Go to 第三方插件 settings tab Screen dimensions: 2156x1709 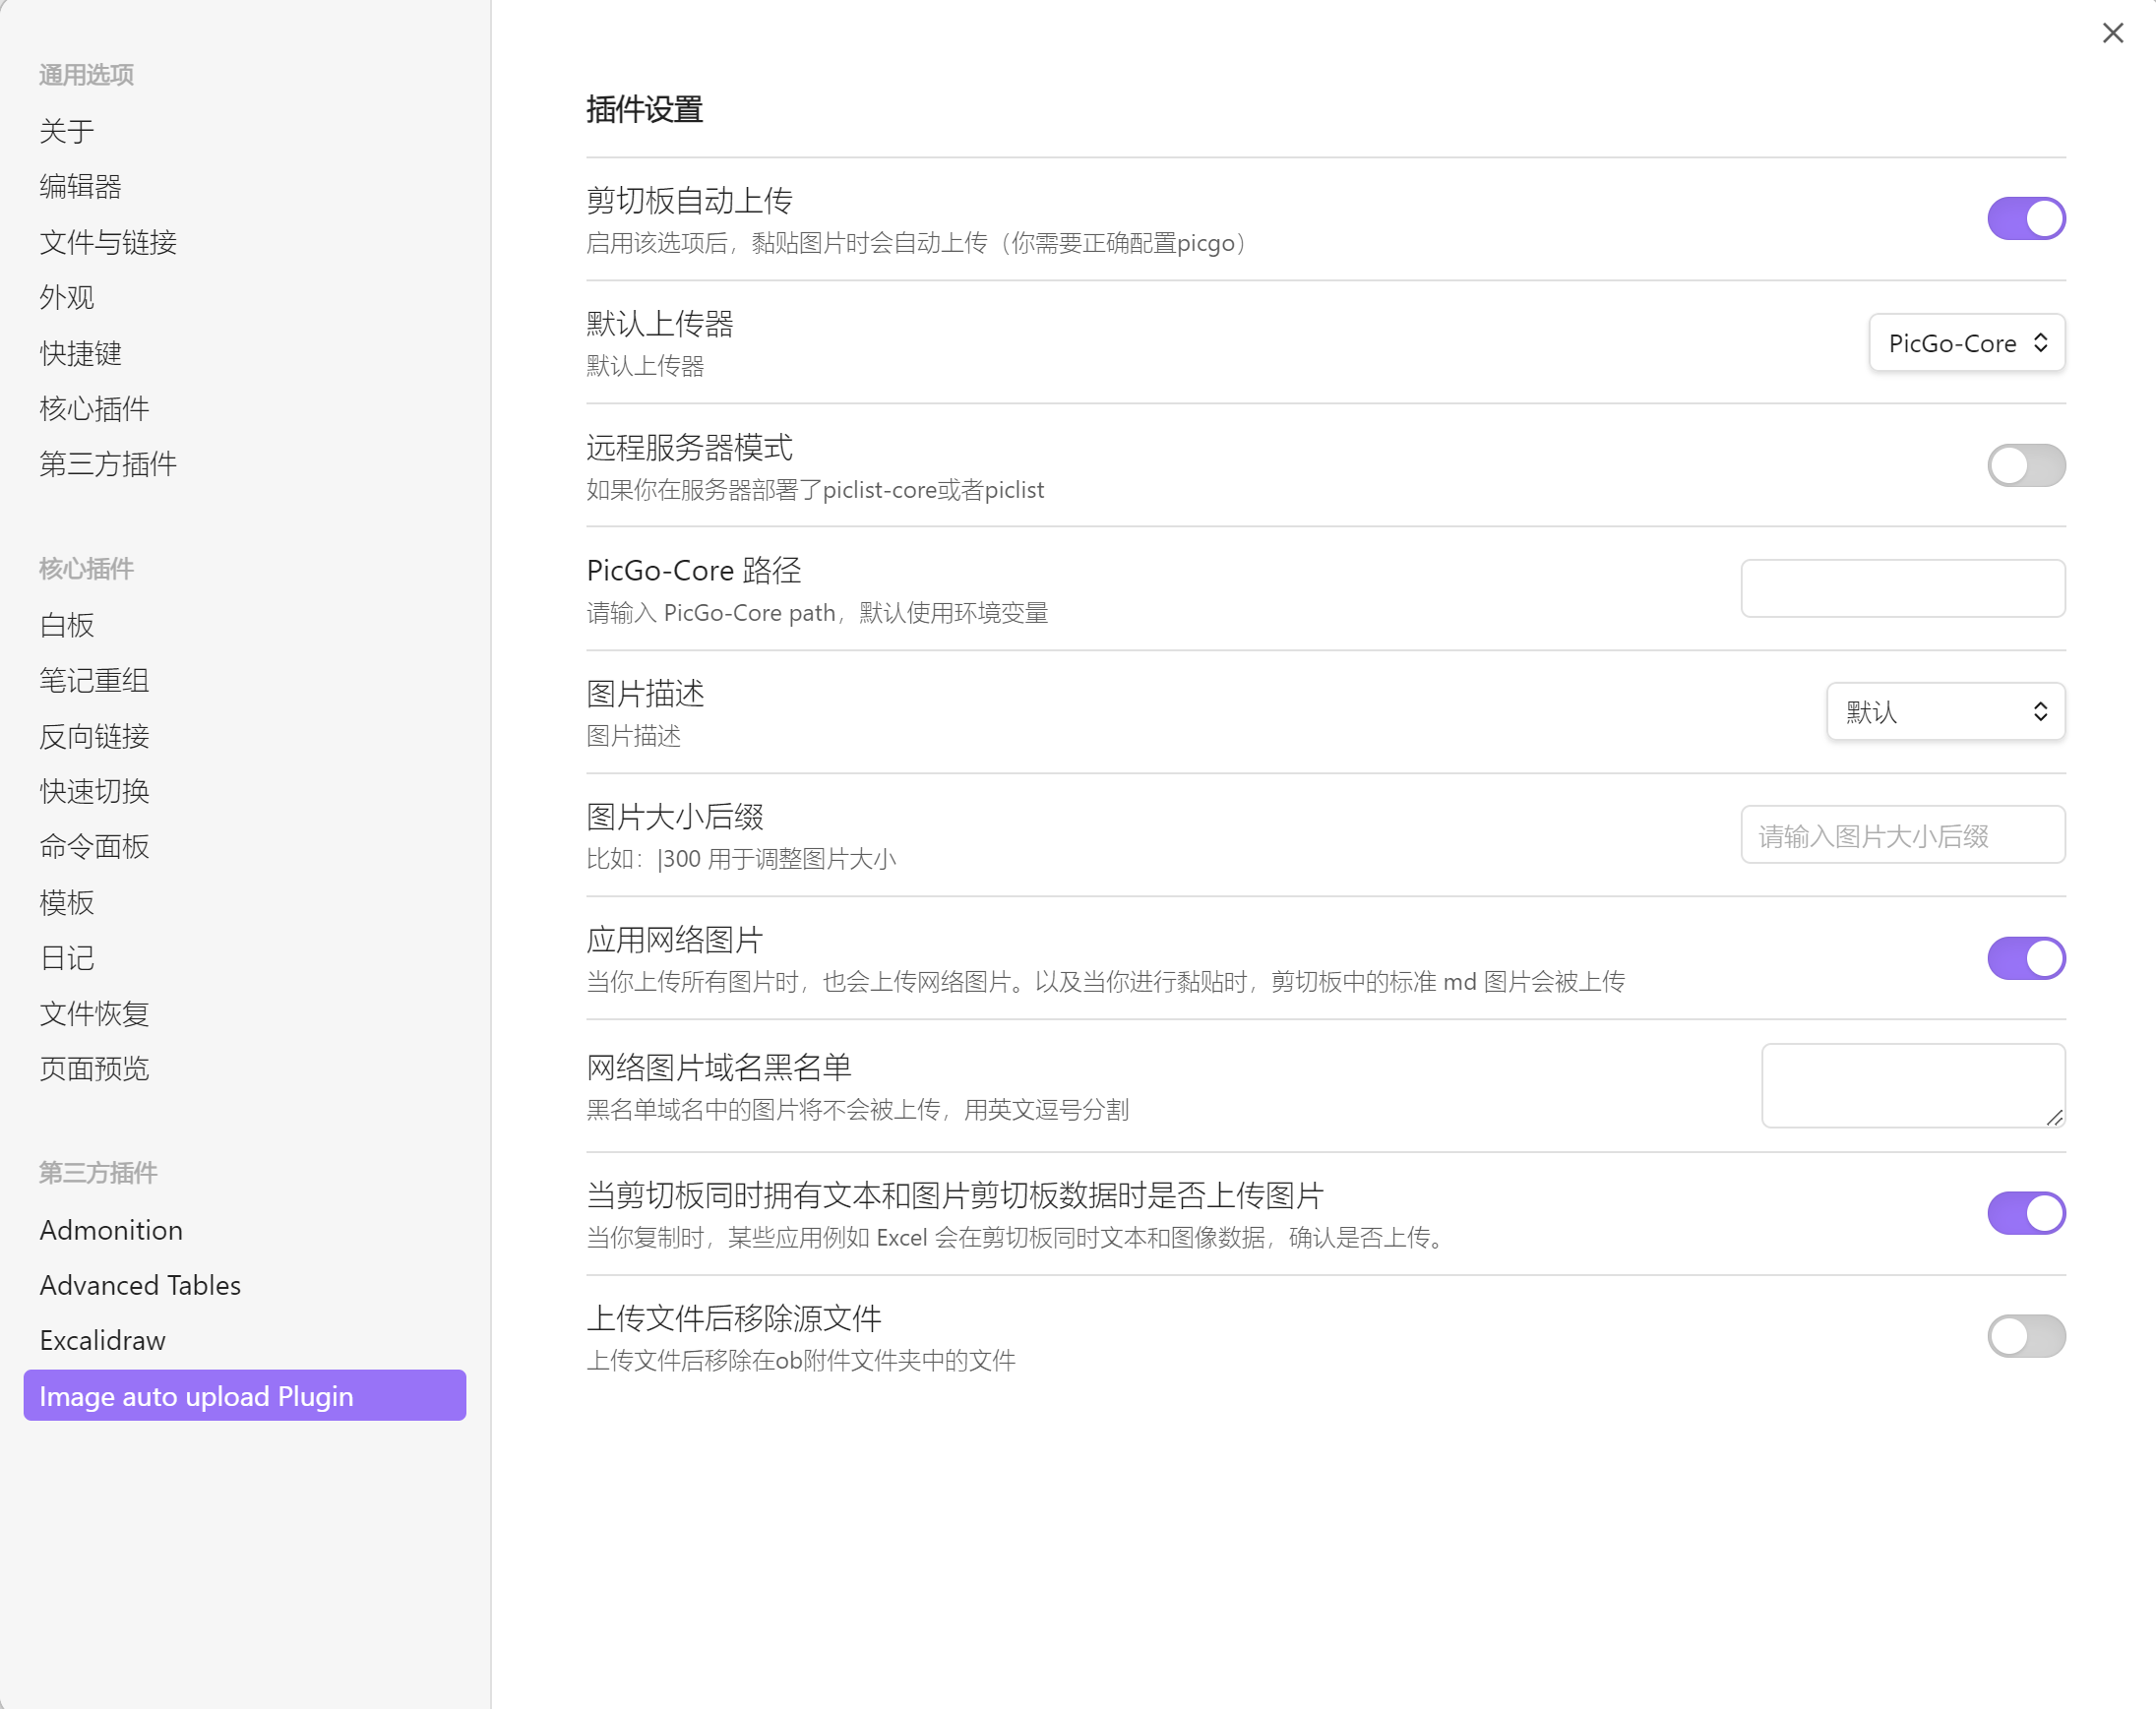tap(108, 464)
